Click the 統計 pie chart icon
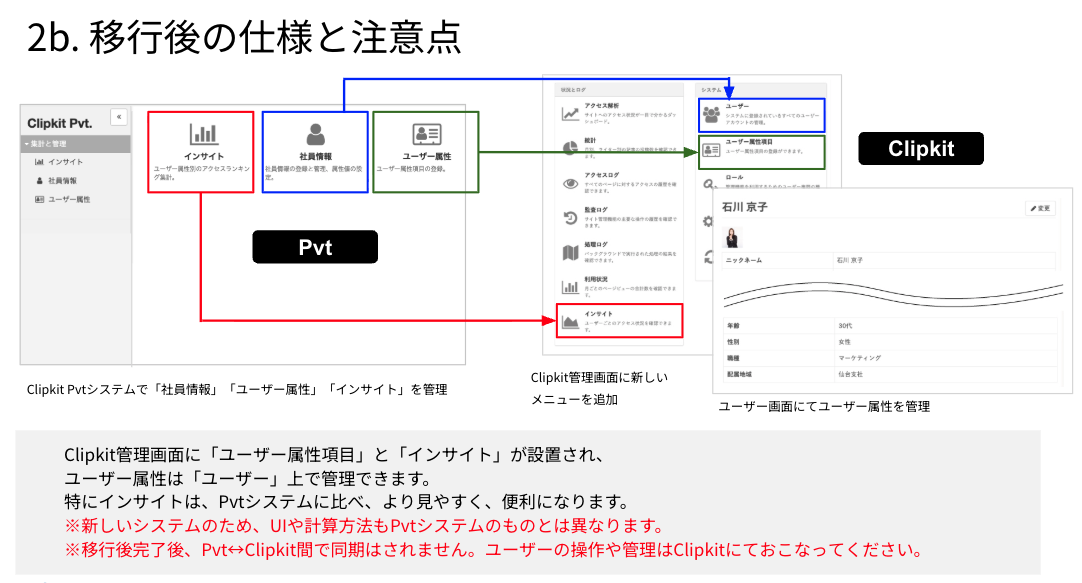1082x583 pixels. [570, 148]
